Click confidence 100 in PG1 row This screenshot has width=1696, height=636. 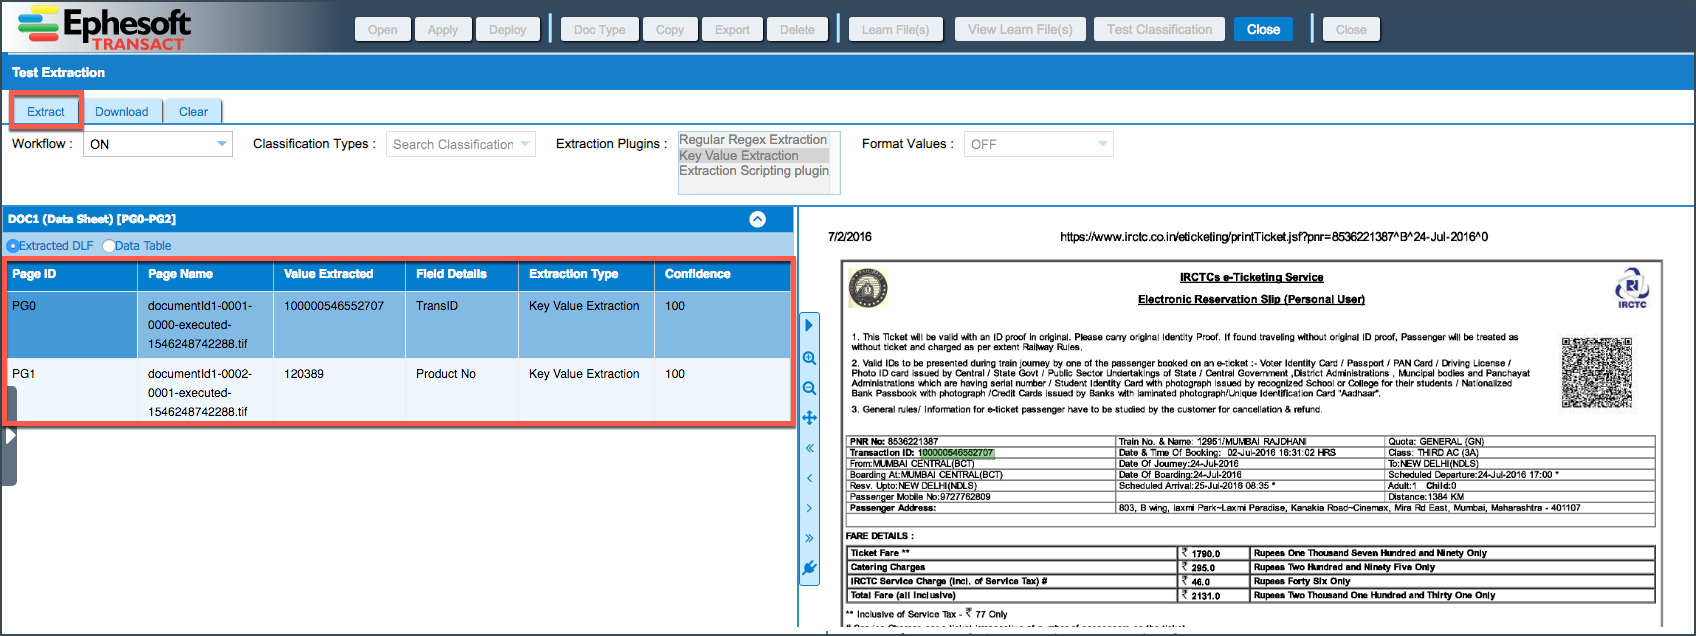pos(675,374)
